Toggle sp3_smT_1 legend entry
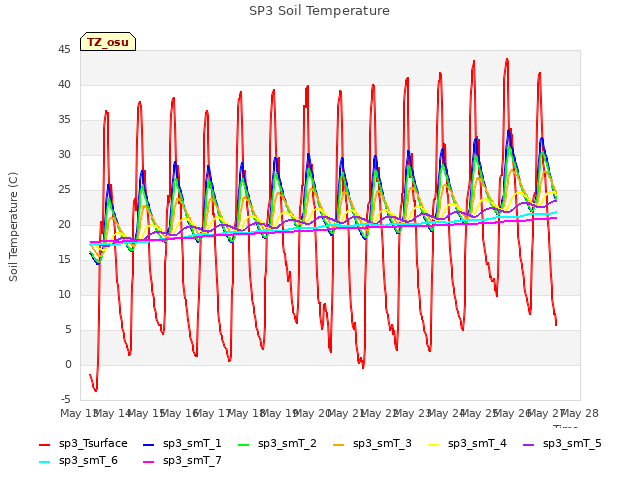 pos(182,444)
